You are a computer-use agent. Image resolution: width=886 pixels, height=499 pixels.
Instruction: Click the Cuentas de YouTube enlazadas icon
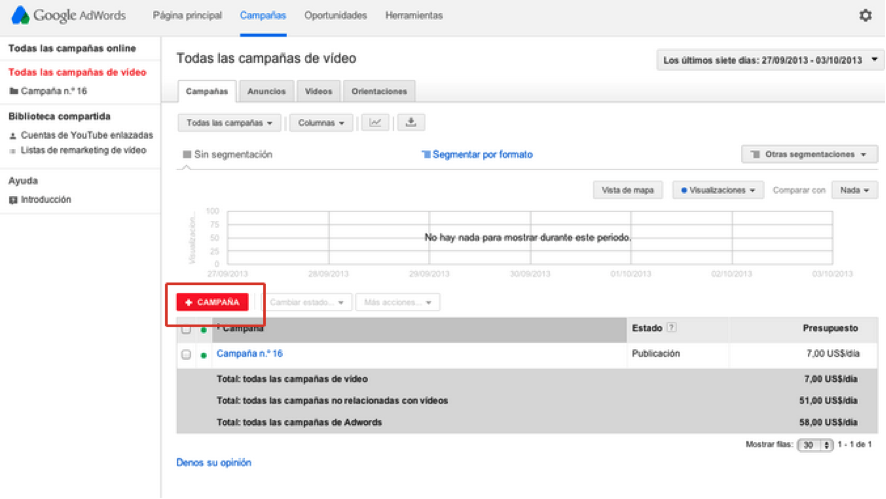[13, 135]
